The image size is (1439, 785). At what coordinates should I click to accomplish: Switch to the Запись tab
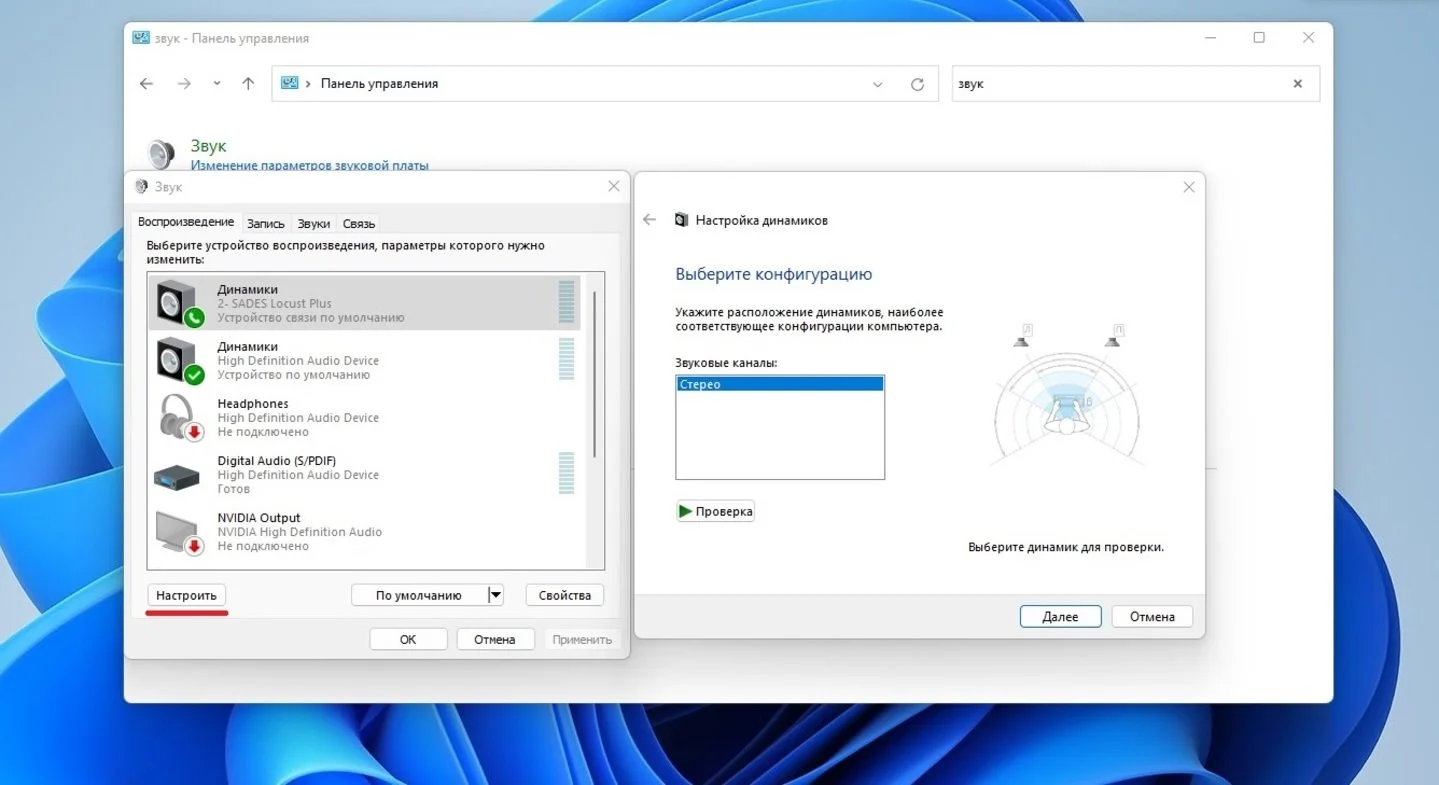click(265, 224)
